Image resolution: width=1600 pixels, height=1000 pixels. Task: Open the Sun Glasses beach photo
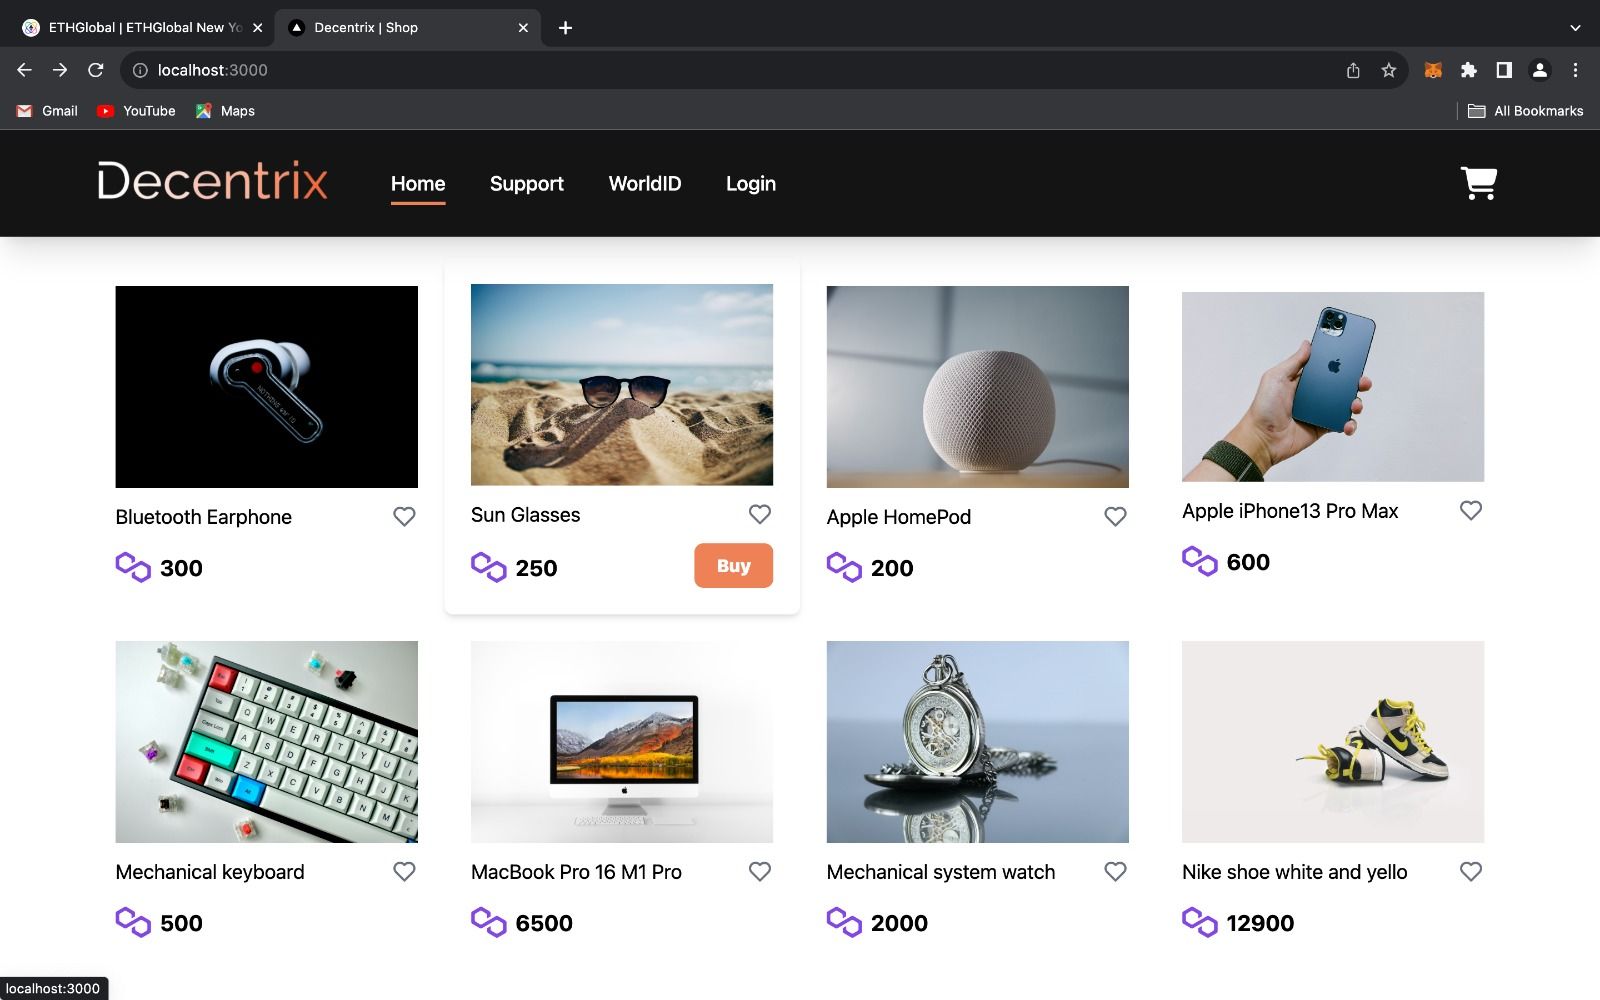[622, 385]
